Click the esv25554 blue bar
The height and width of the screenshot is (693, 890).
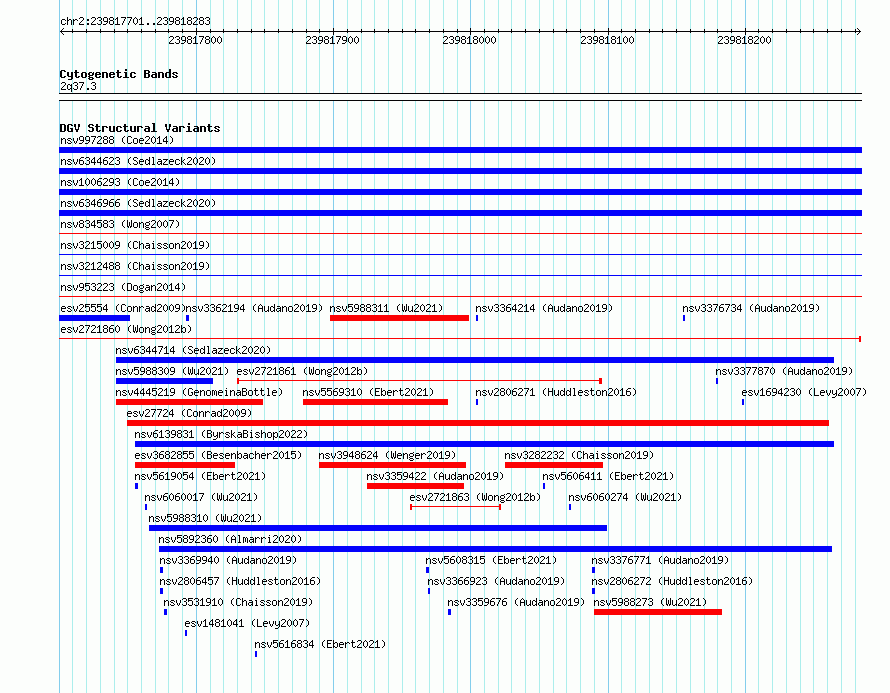[x=95, y=318]
